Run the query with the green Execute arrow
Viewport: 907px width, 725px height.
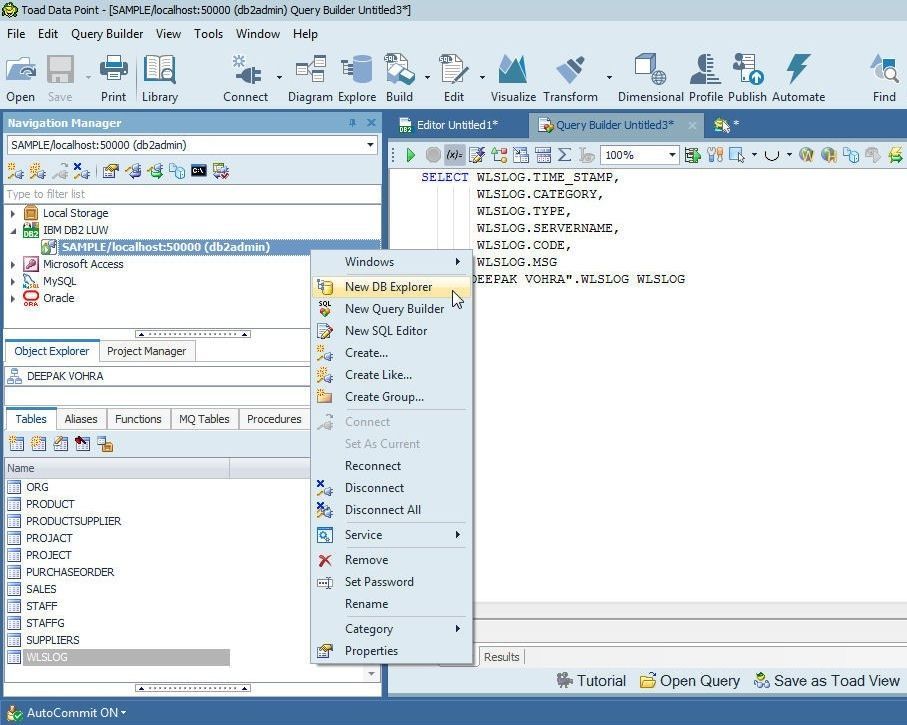pos(411,155)
